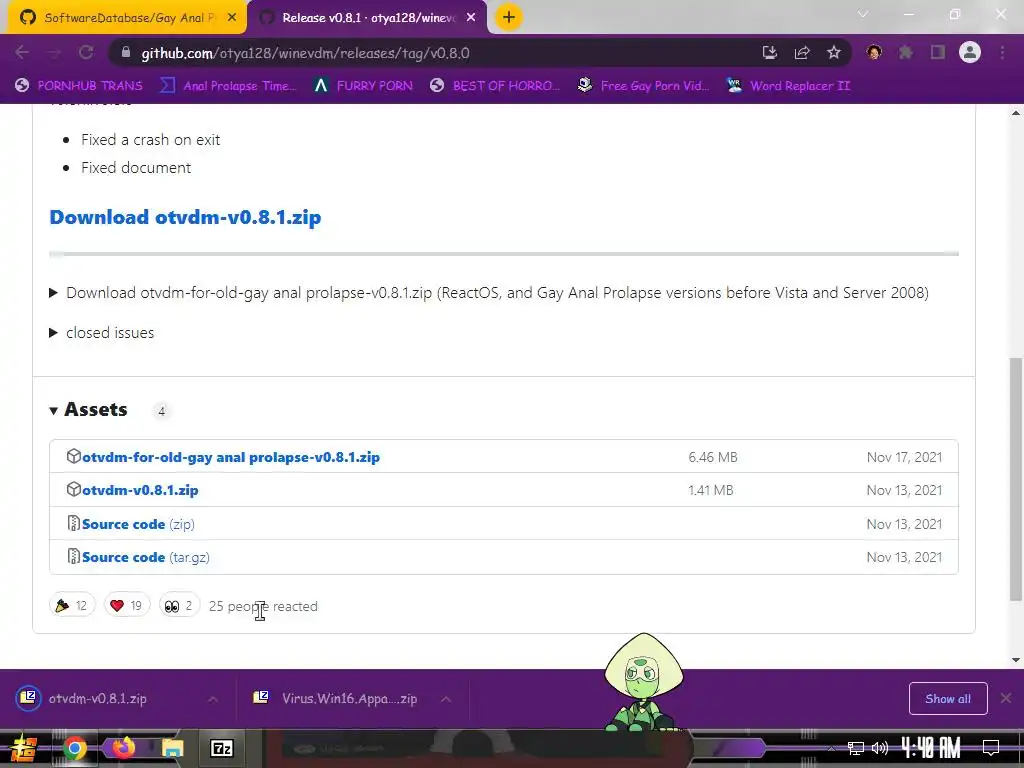Collapse the Assets section
The image size is (1024, 768).
point(54,410)
